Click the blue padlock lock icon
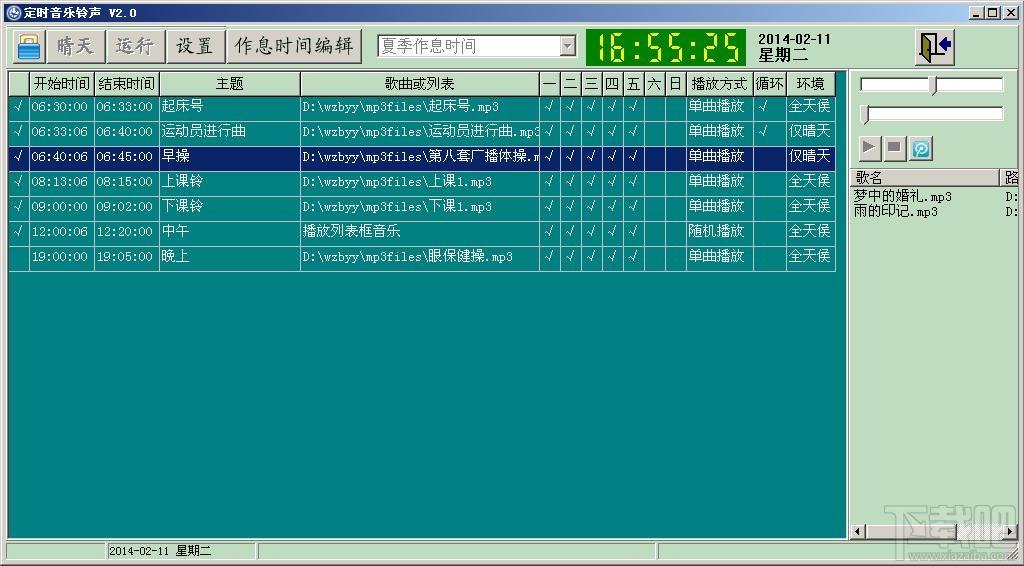The width and height of the screenshot is (1024, 566). (x=29, y=46)
